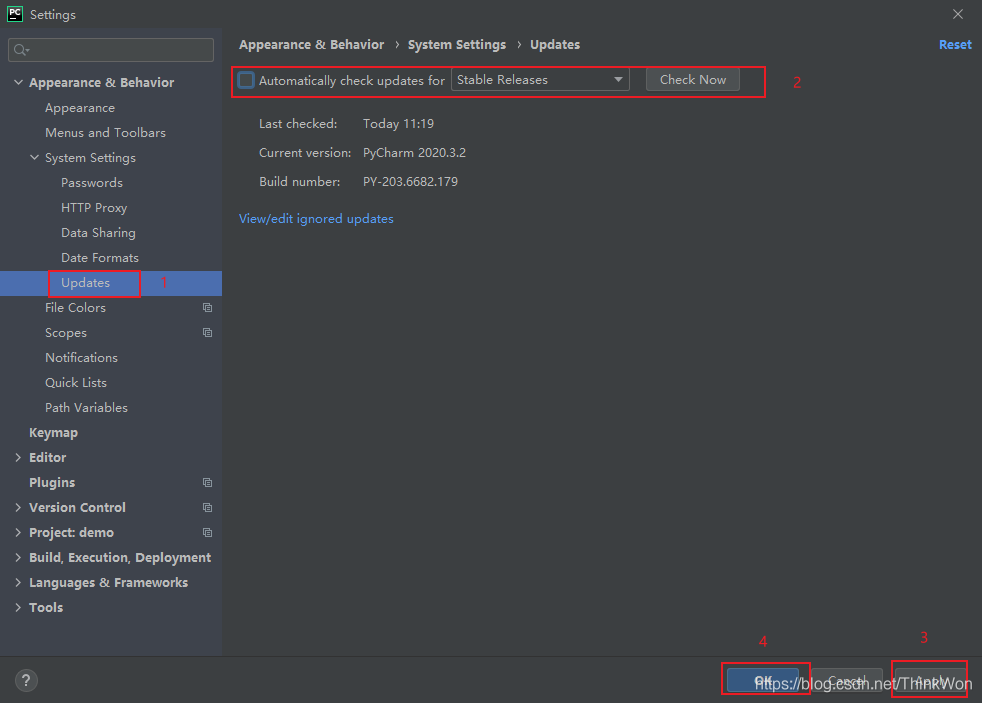982x703 pixels.
Task: Open Notifications settings page
Action: 81,357
